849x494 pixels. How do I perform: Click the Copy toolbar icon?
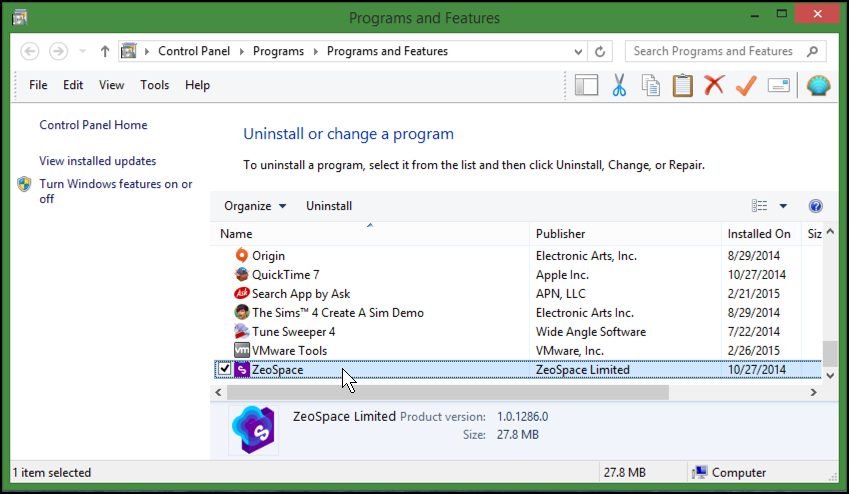pos(650,85)
